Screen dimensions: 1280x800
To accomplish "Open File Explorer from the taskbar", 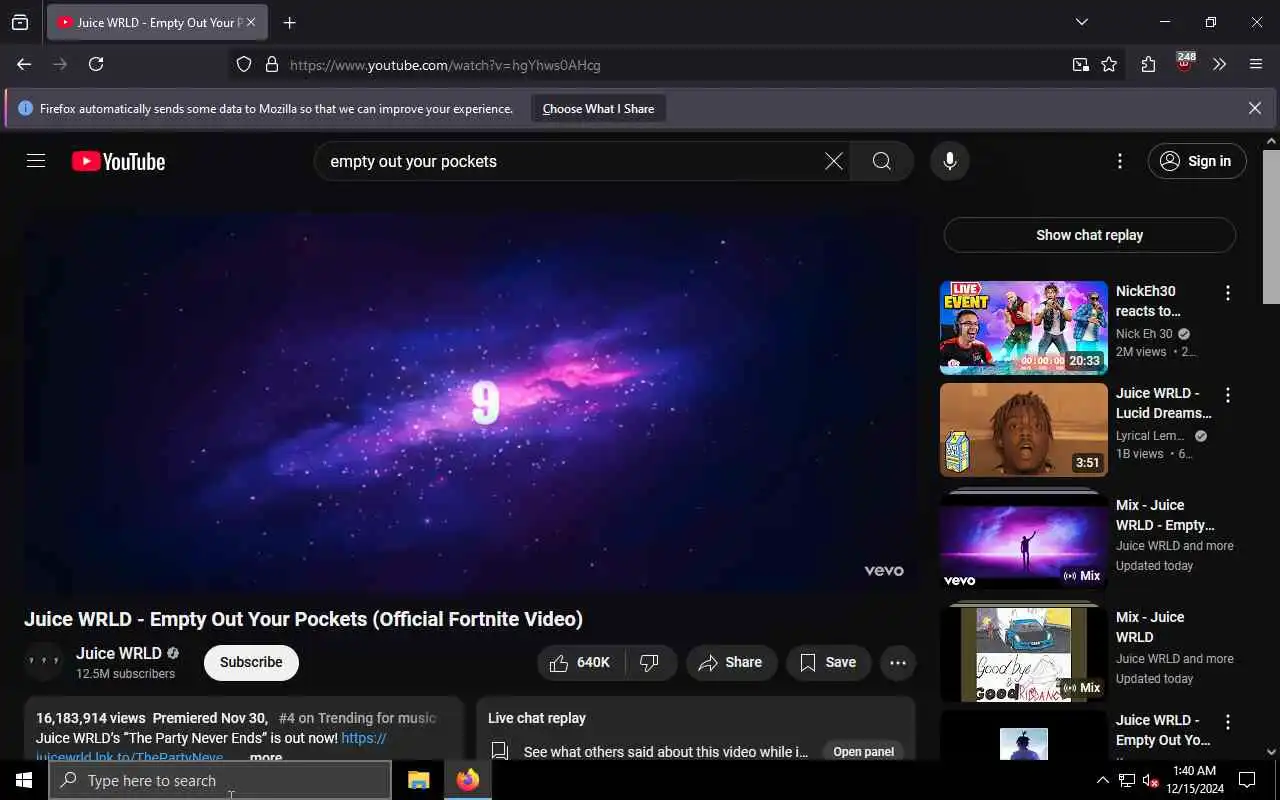I will click(x=418, y=780).
